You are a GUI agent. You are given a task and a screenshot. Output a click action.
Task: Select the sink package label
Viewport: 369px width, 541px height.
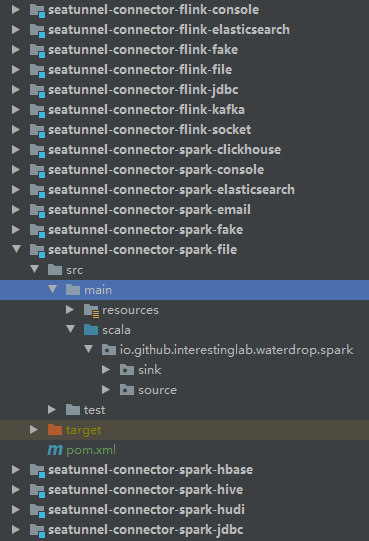[x=149, y=370]
